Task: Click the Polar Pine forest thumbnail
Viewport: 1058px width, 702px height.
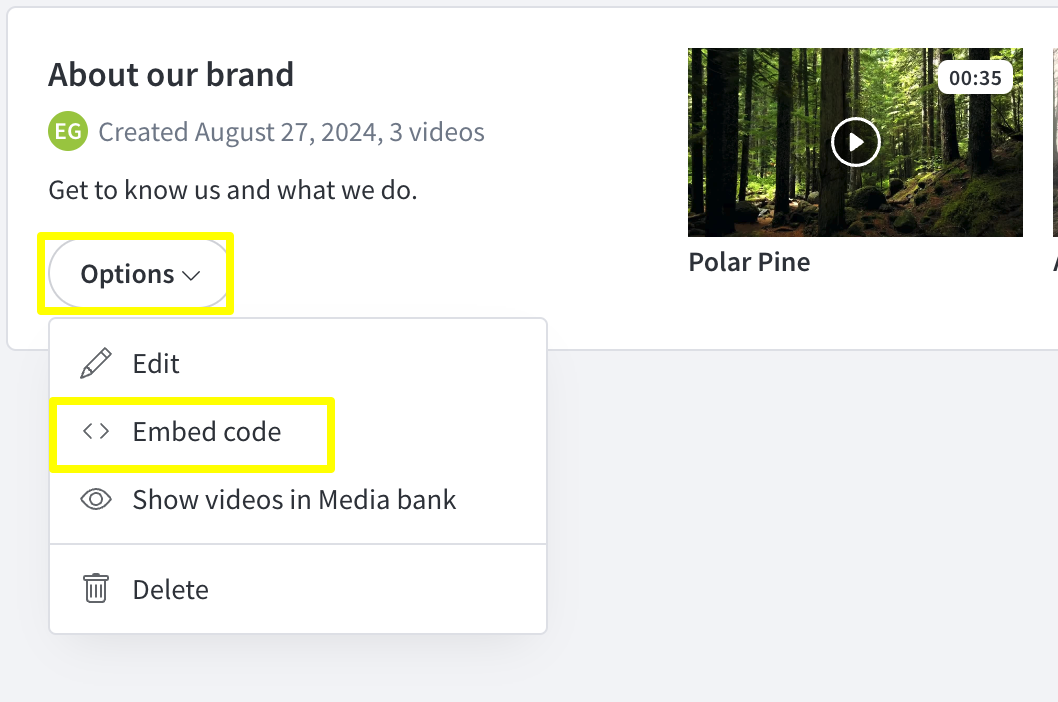Action: 855,142
